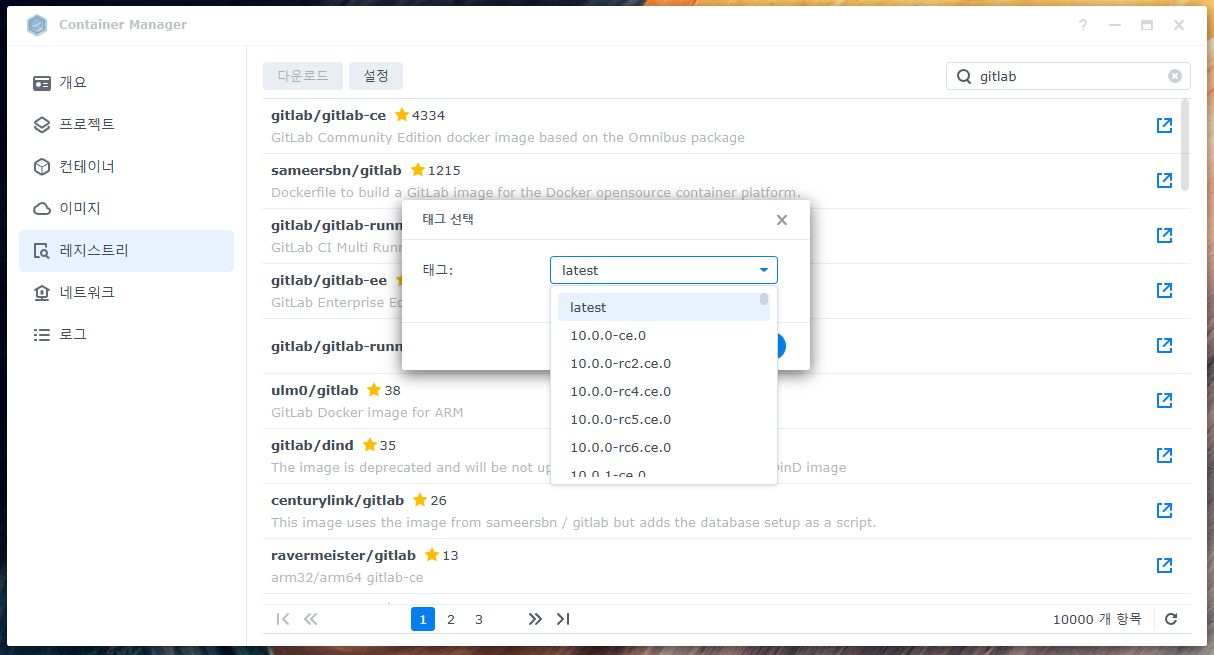The width and height of the screenshot is (1214, 655).
Task: Open external link for ulm0/gitlab
Action: pyautogui.click(x=1164, y=400)
